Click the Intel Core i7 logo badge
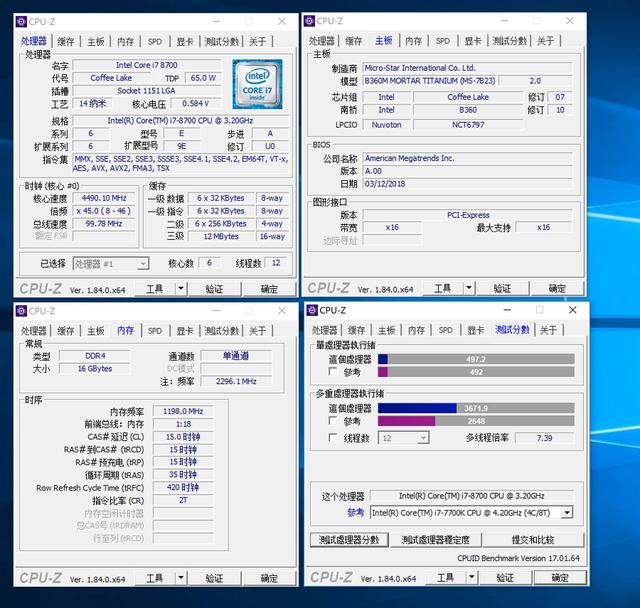 257,84
